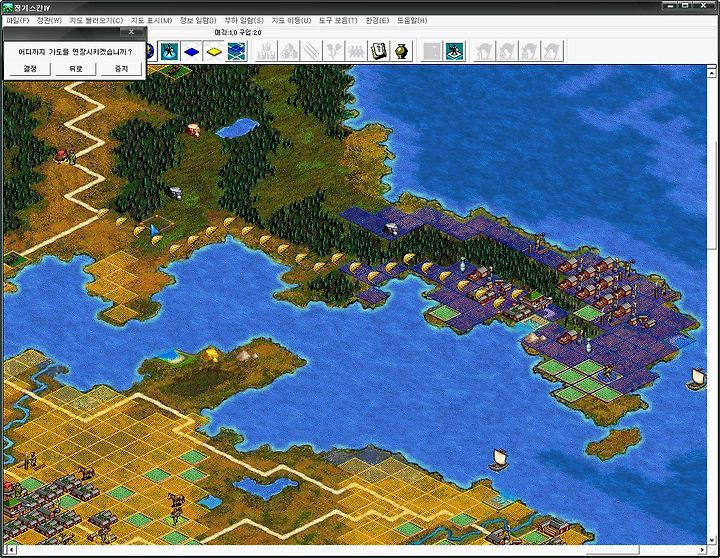This screenshot has height=558, width=720.
Task: Confirm road extension with 결정 button
Action: pos(30,69)
